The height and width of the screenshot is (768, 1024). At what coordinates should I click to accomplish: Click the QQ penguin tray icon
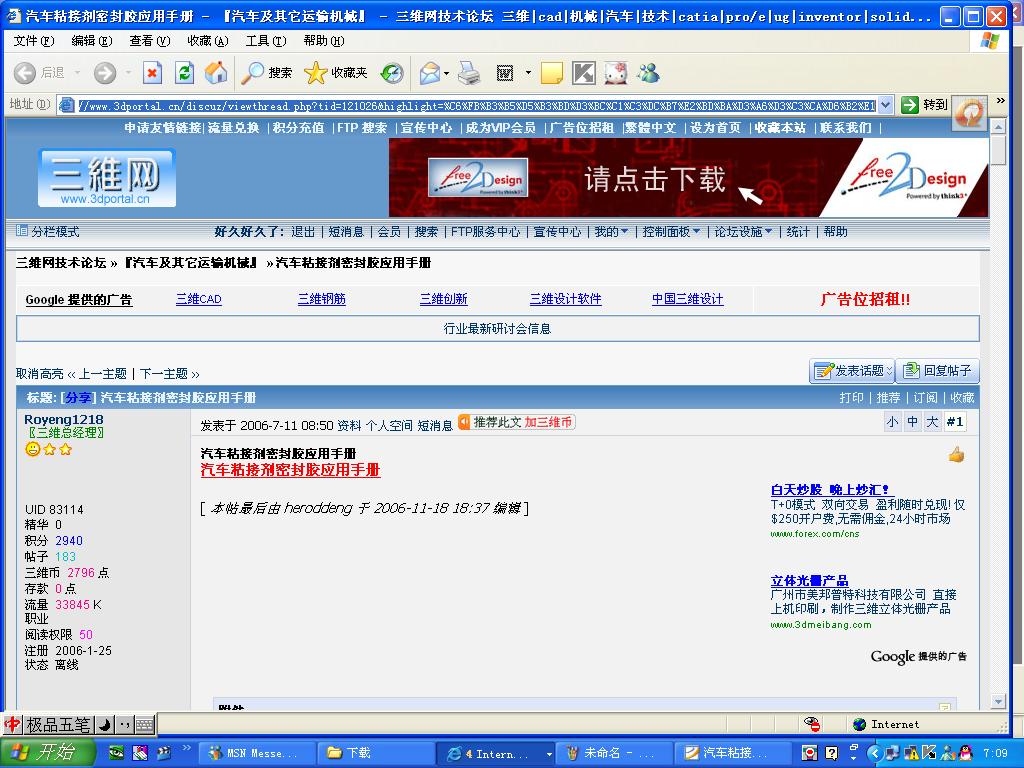pyautogui.click(x=965, y=753)
